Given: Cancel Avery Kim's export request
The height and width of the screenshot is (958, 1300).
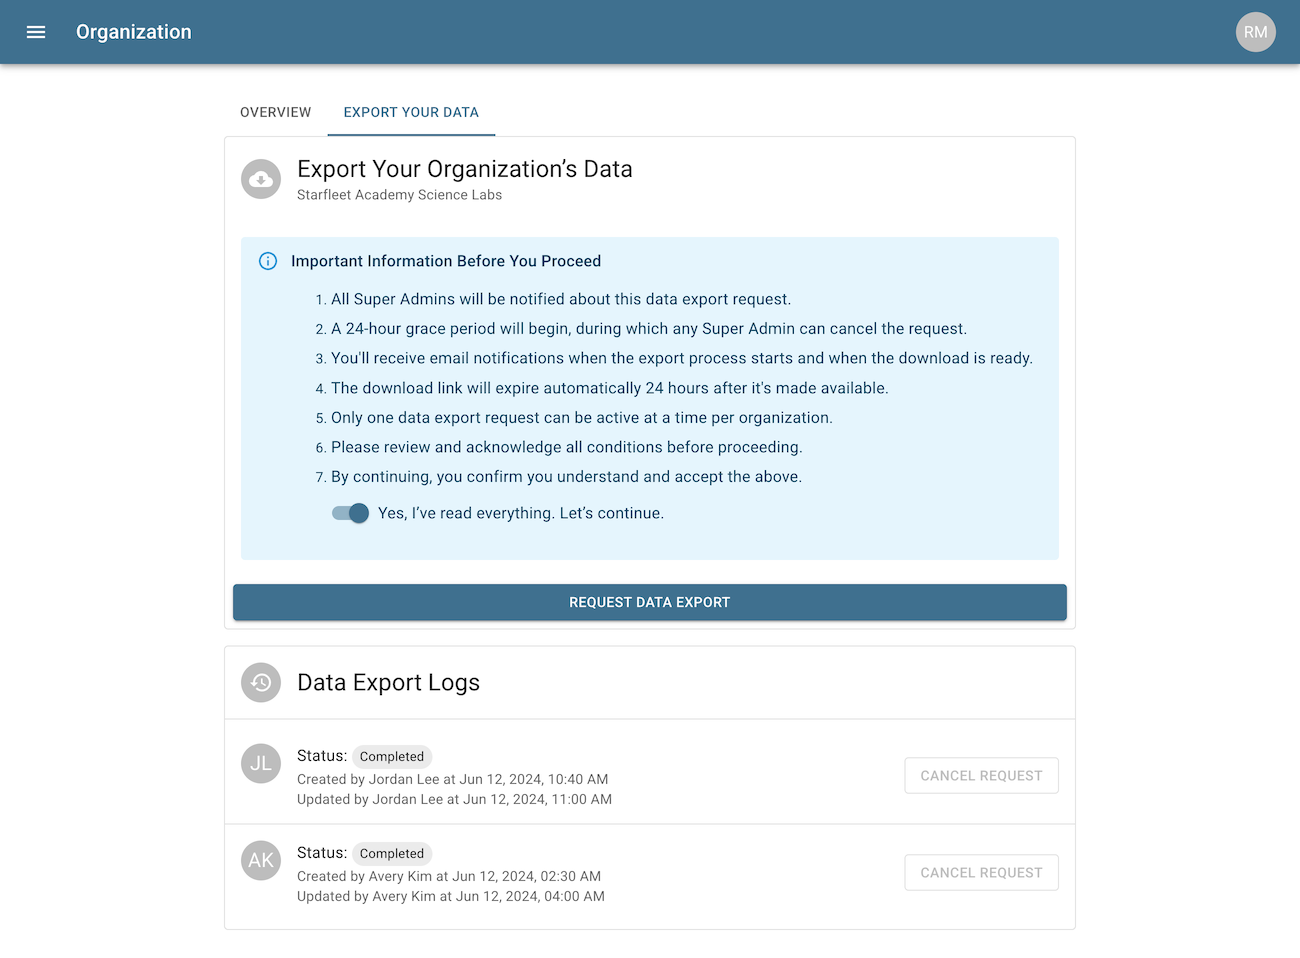Looking at the screenshot, I should tap(981, 872).
